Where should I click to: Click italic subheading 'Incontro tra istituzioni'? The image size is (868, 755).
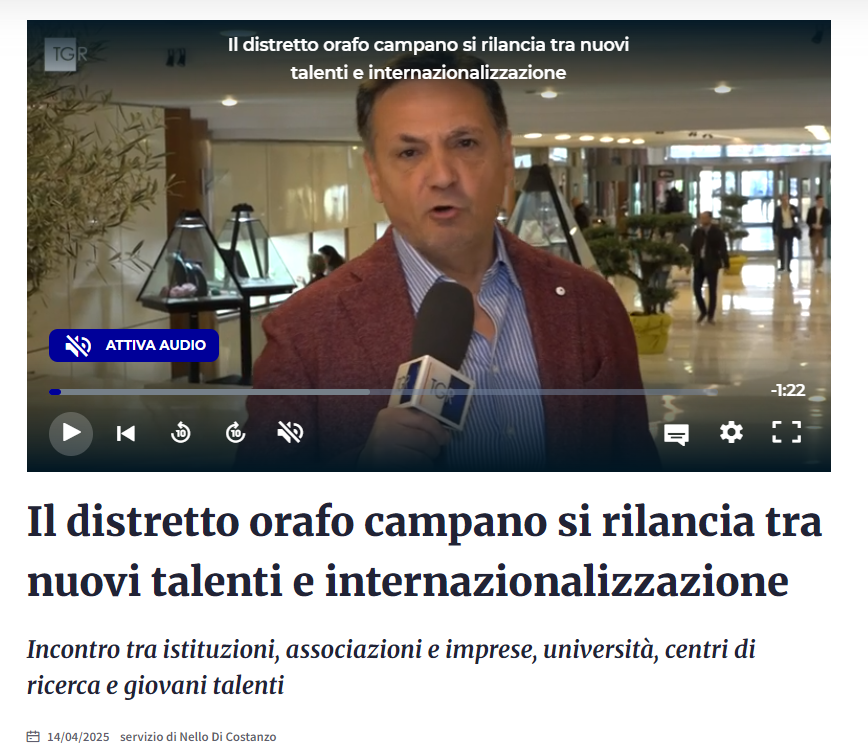(x=391, y=667)
